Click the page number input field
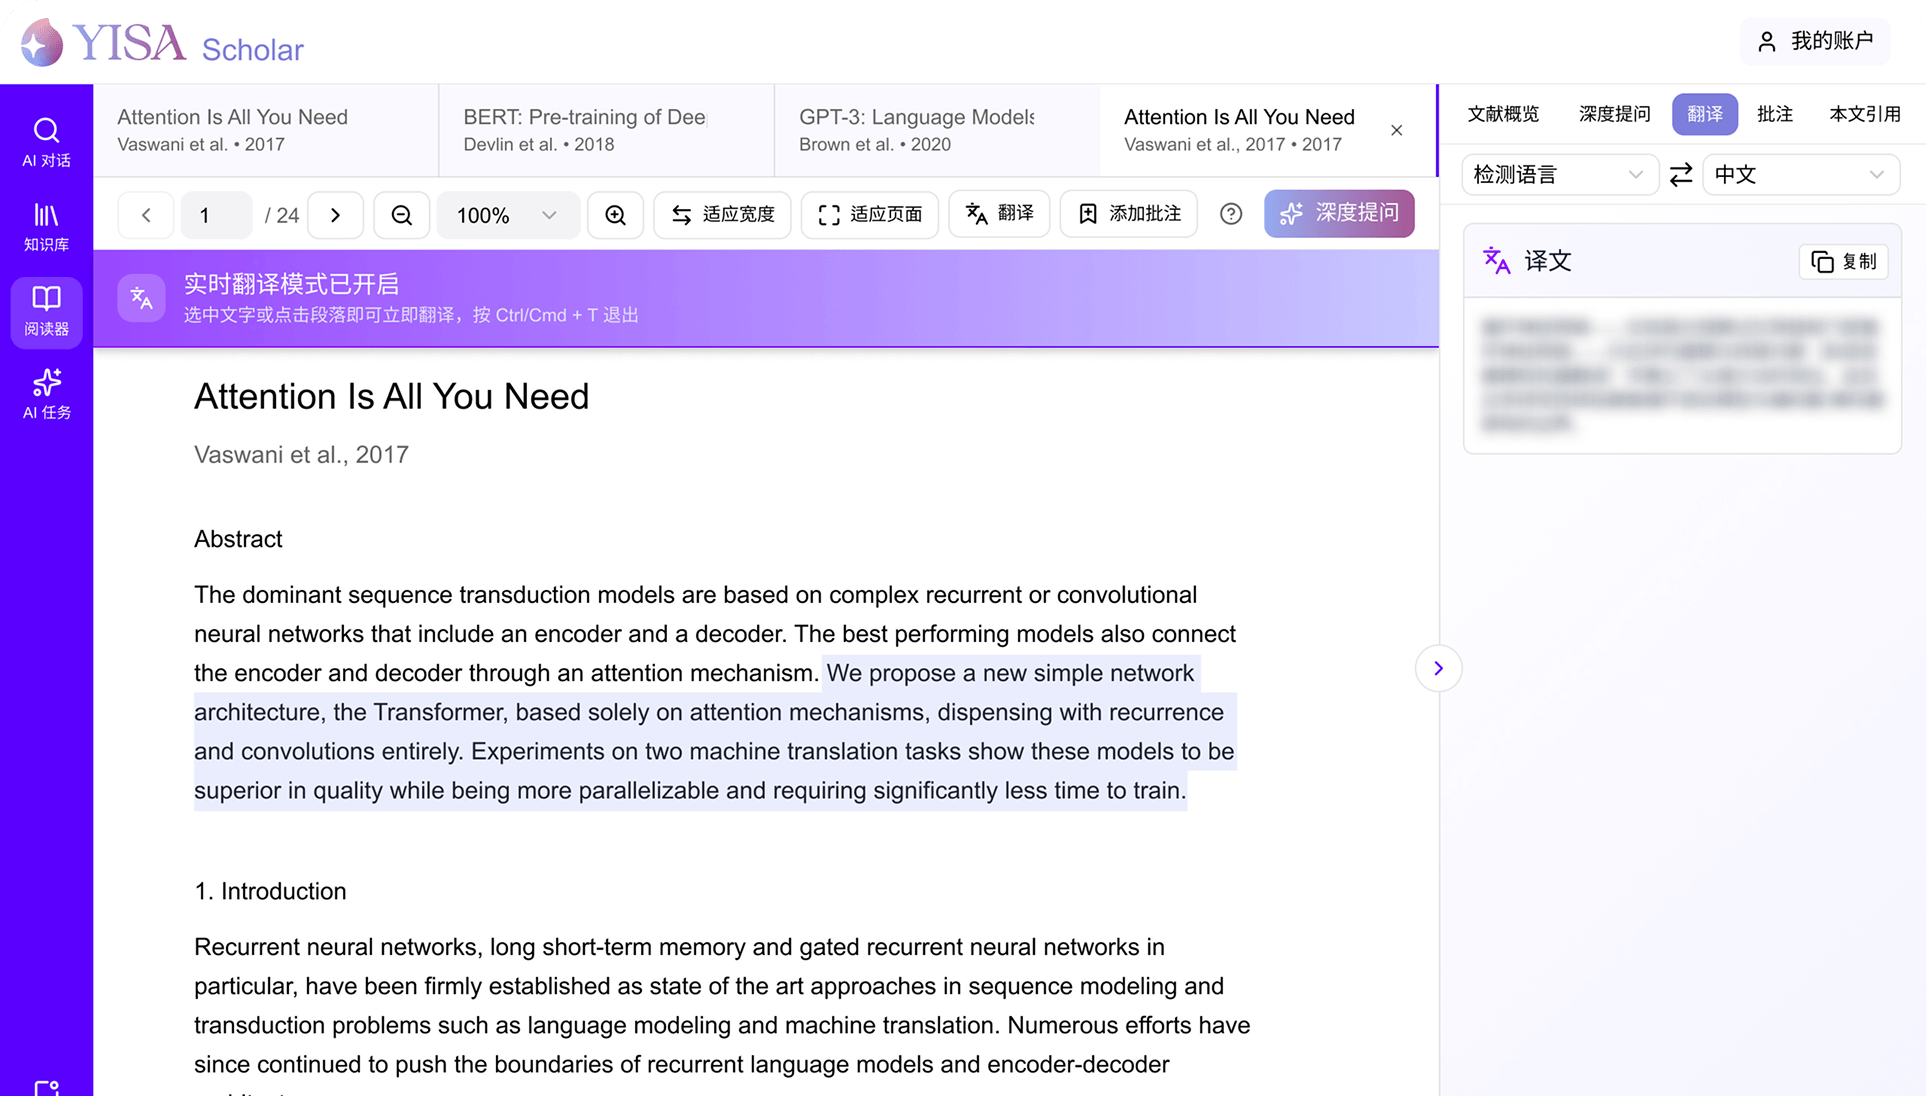 [x=216, y=215]
